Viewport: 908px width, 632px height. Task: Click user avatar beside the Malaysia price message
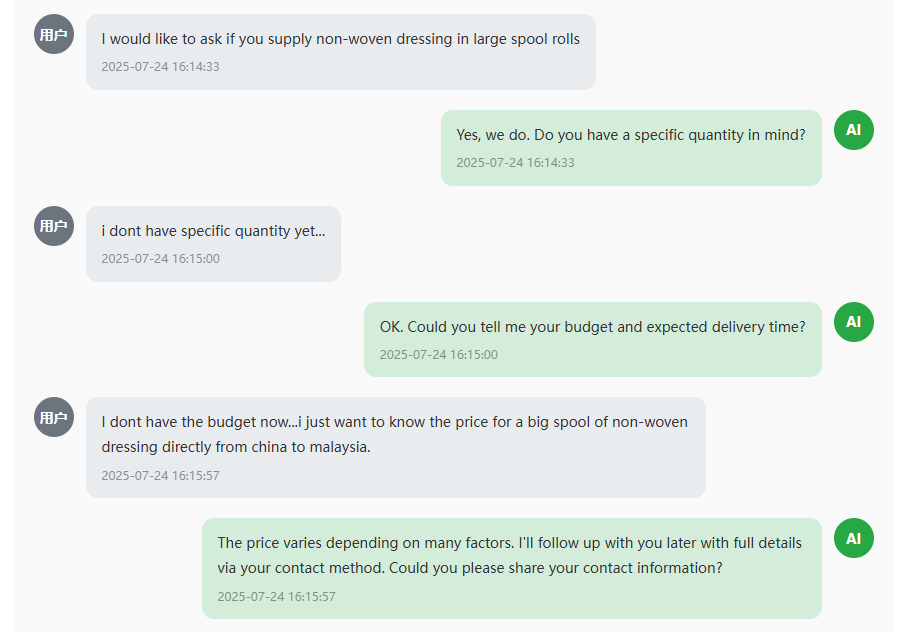tap(54, 417)
